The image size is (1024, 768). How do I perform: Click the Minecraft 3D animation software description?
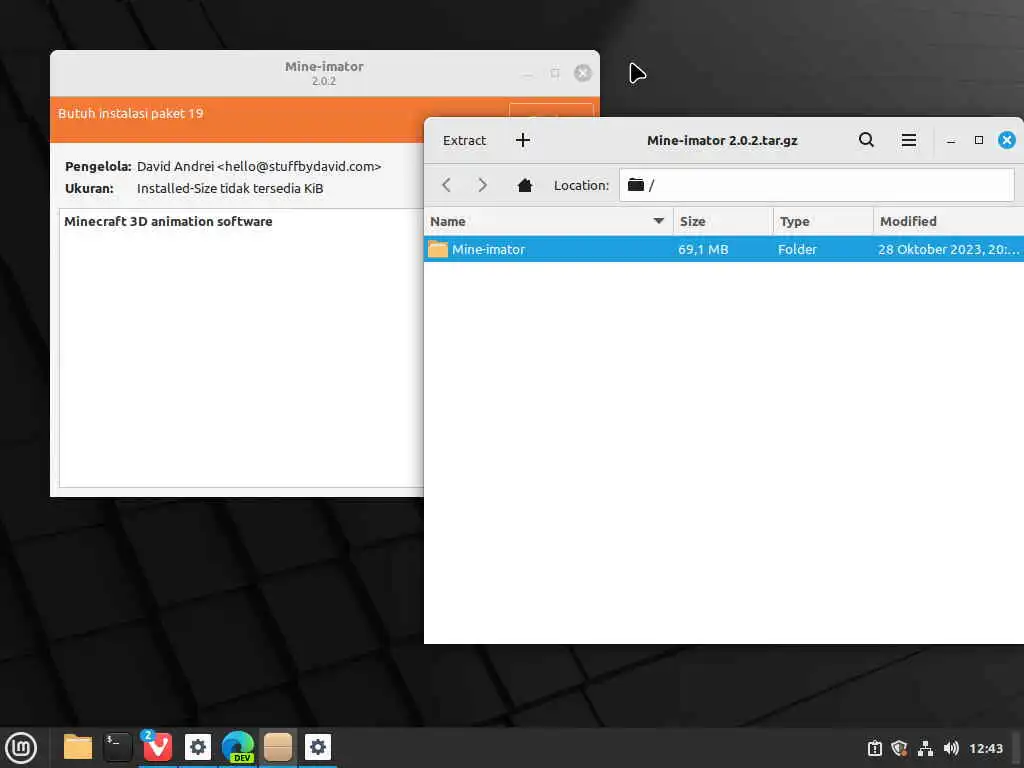tap(168, 221)
